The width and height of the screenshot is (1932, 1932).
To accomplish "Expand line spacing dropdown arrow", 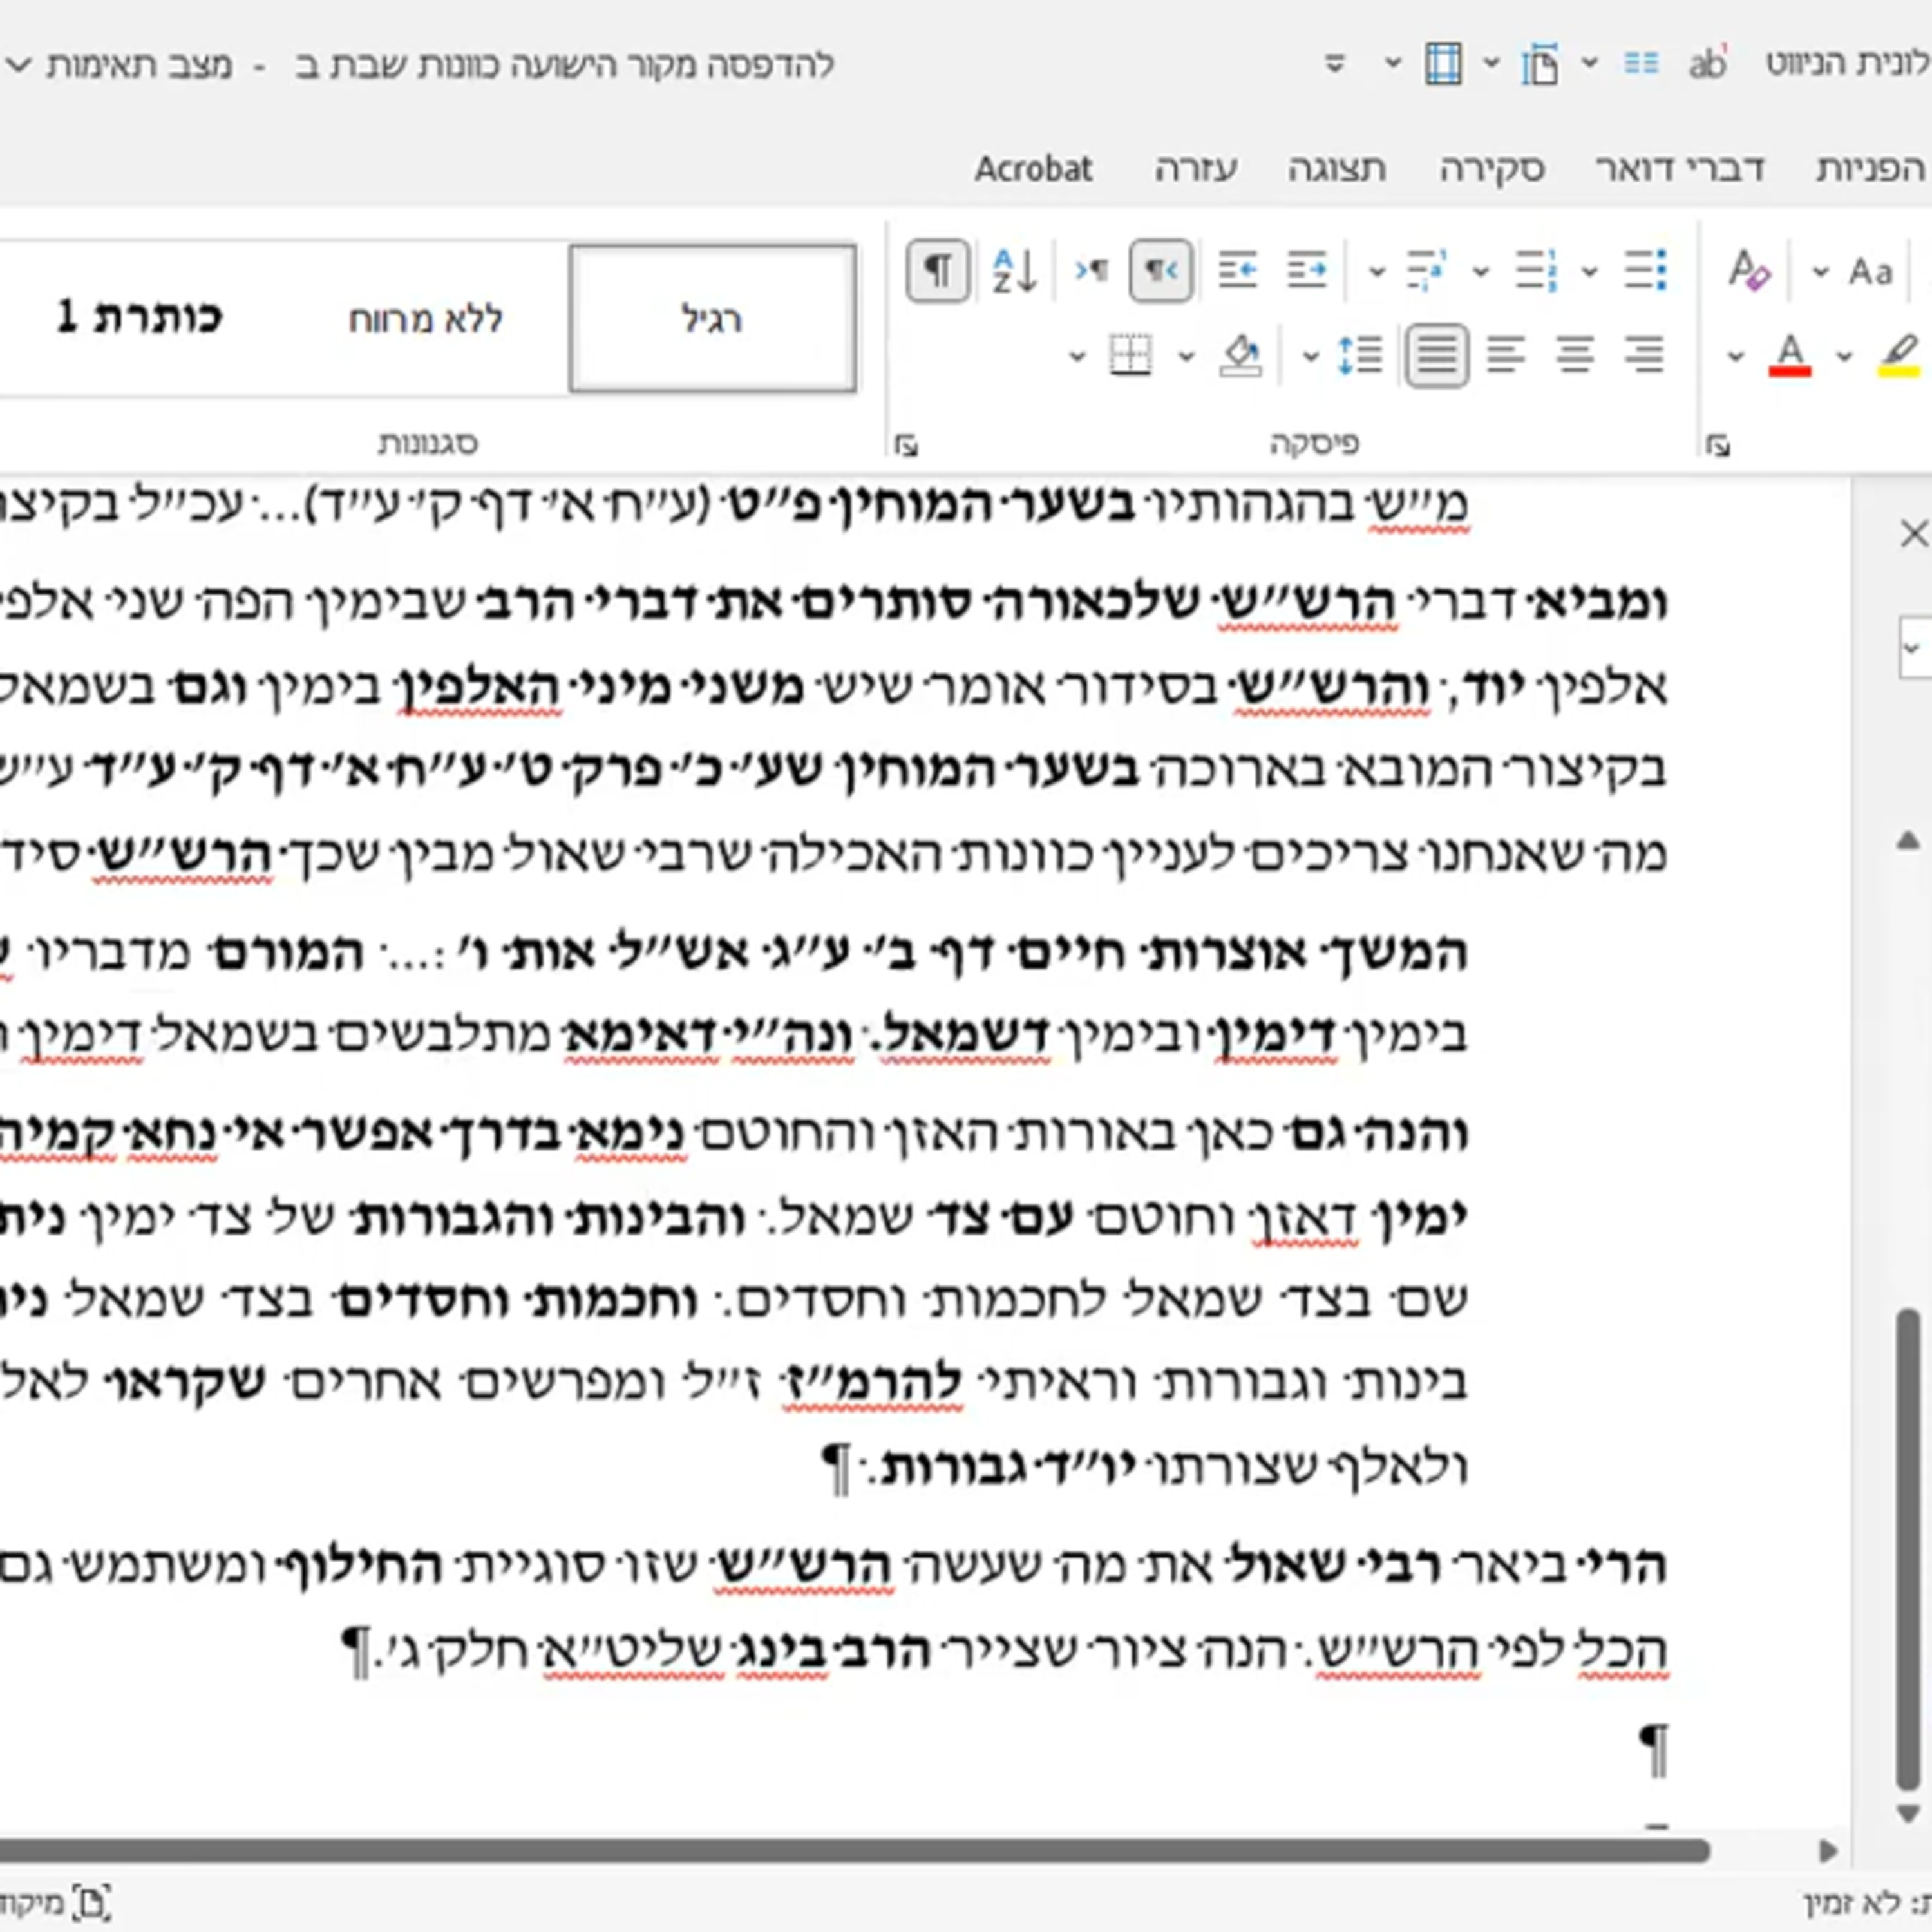I will 1310,356.
